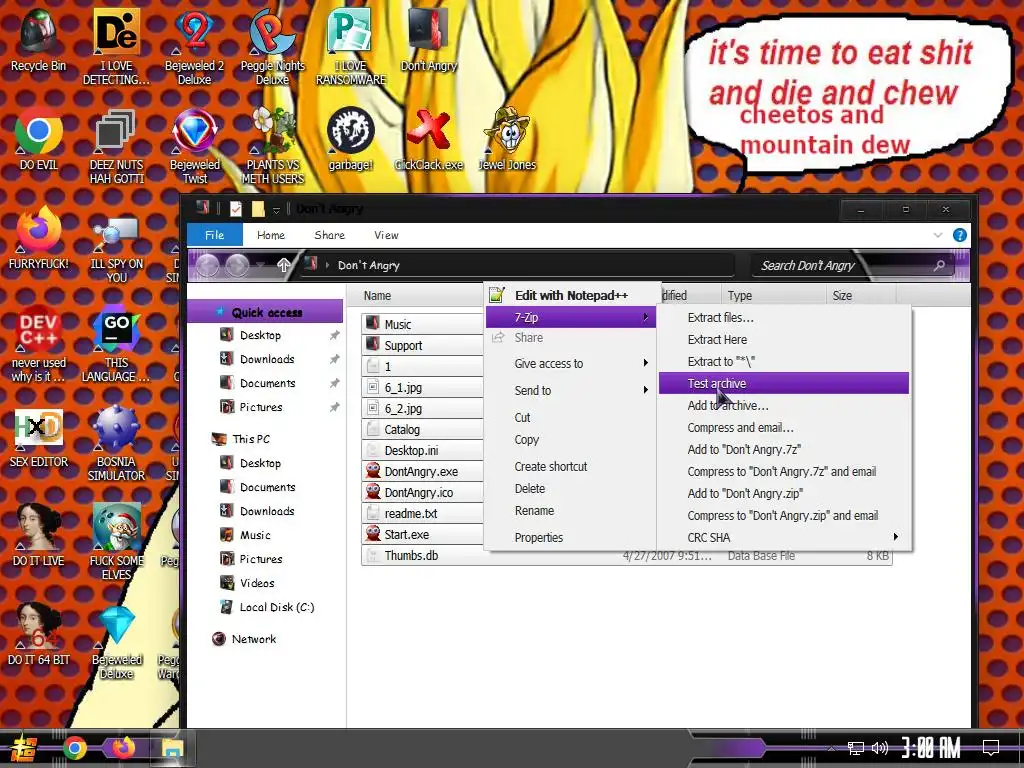Click the Firefox icon on the taskbar
This screenshot has height=768, width=1024.
point(123,748)
